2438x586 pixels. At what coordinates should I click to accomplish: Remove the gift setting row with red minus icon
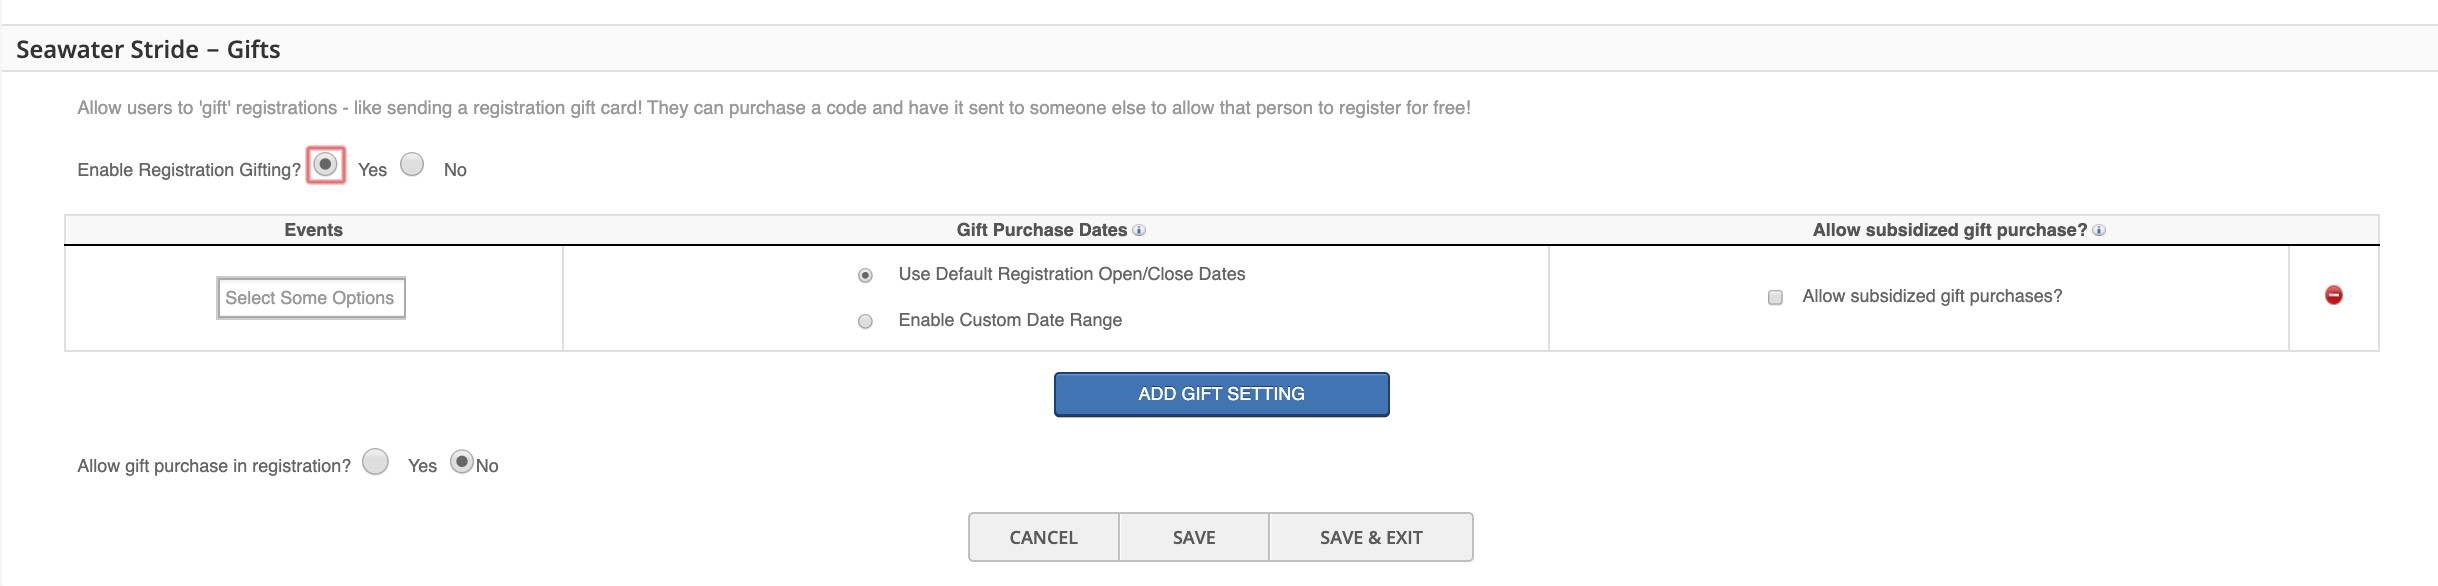(2334, 295)
